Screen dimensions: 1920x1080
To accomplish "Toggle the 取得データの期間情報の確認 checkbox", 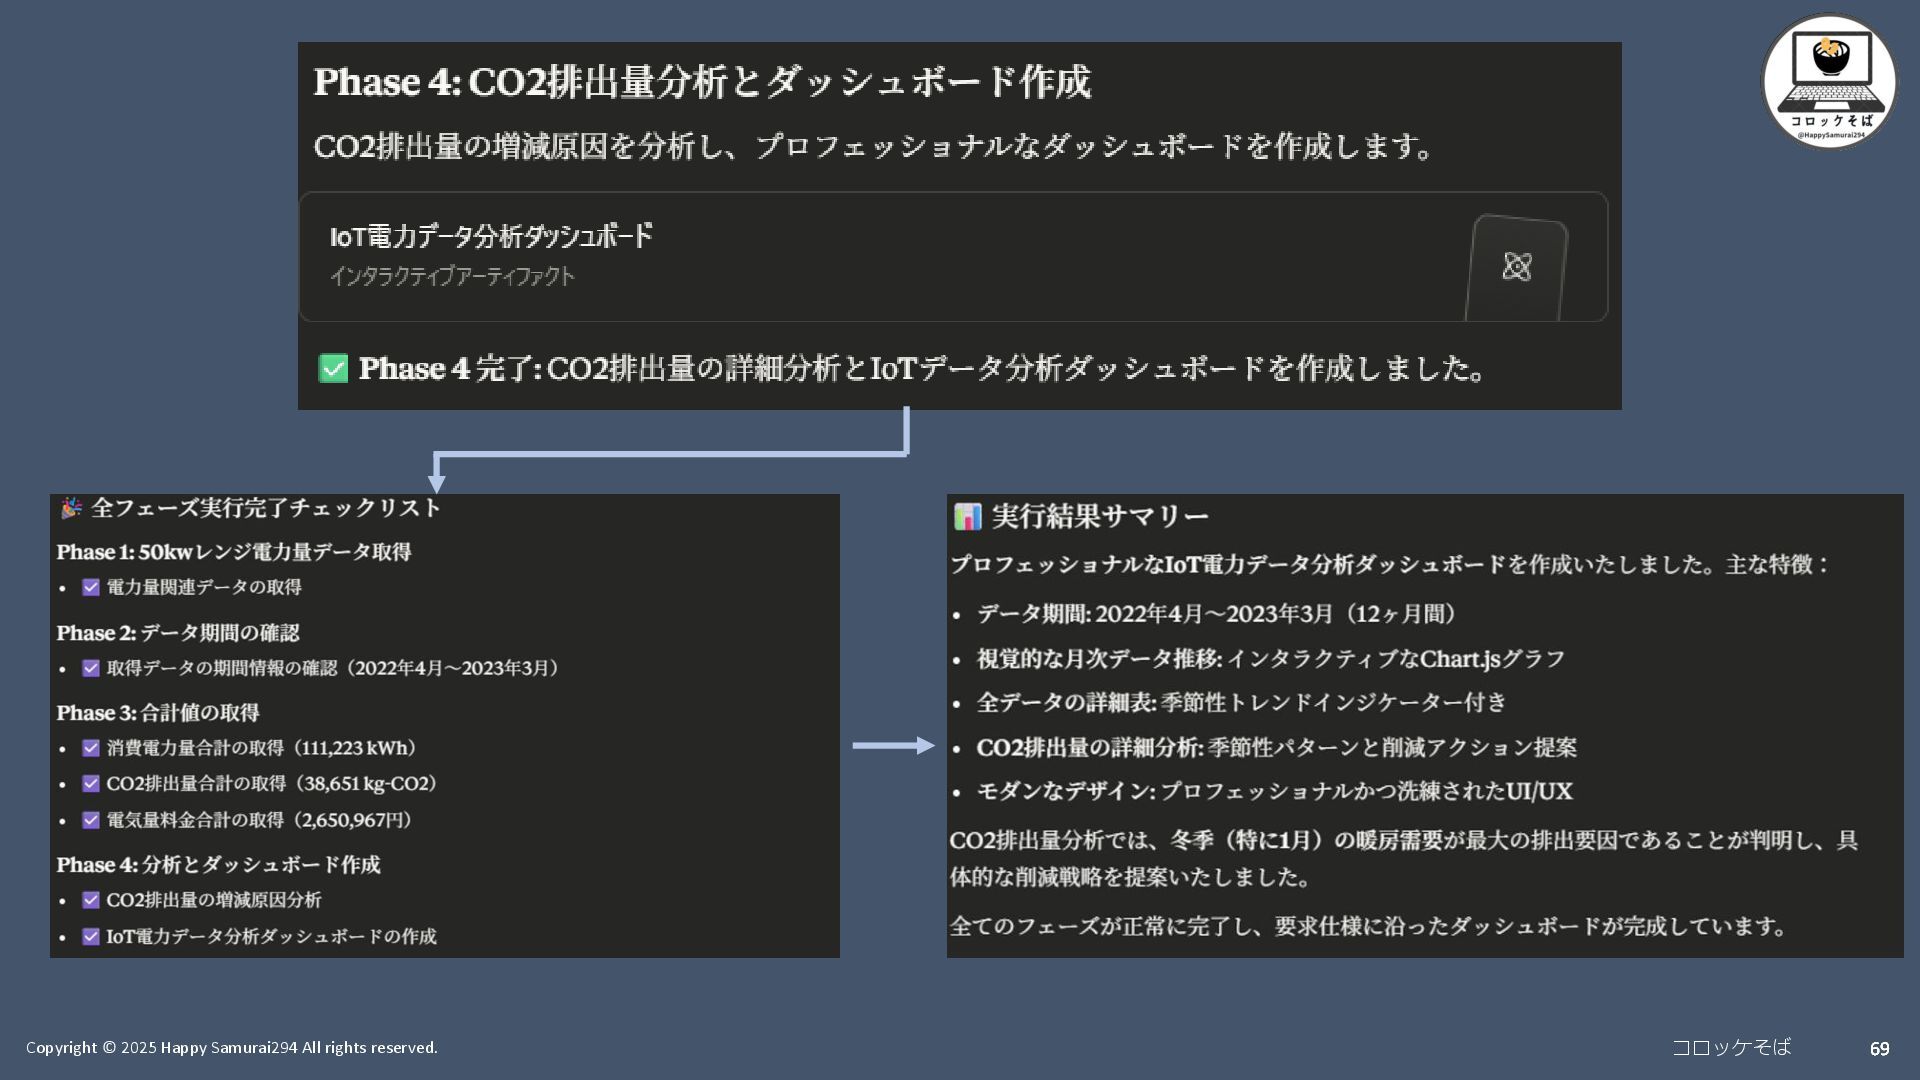I will click(x=91, y=668).
